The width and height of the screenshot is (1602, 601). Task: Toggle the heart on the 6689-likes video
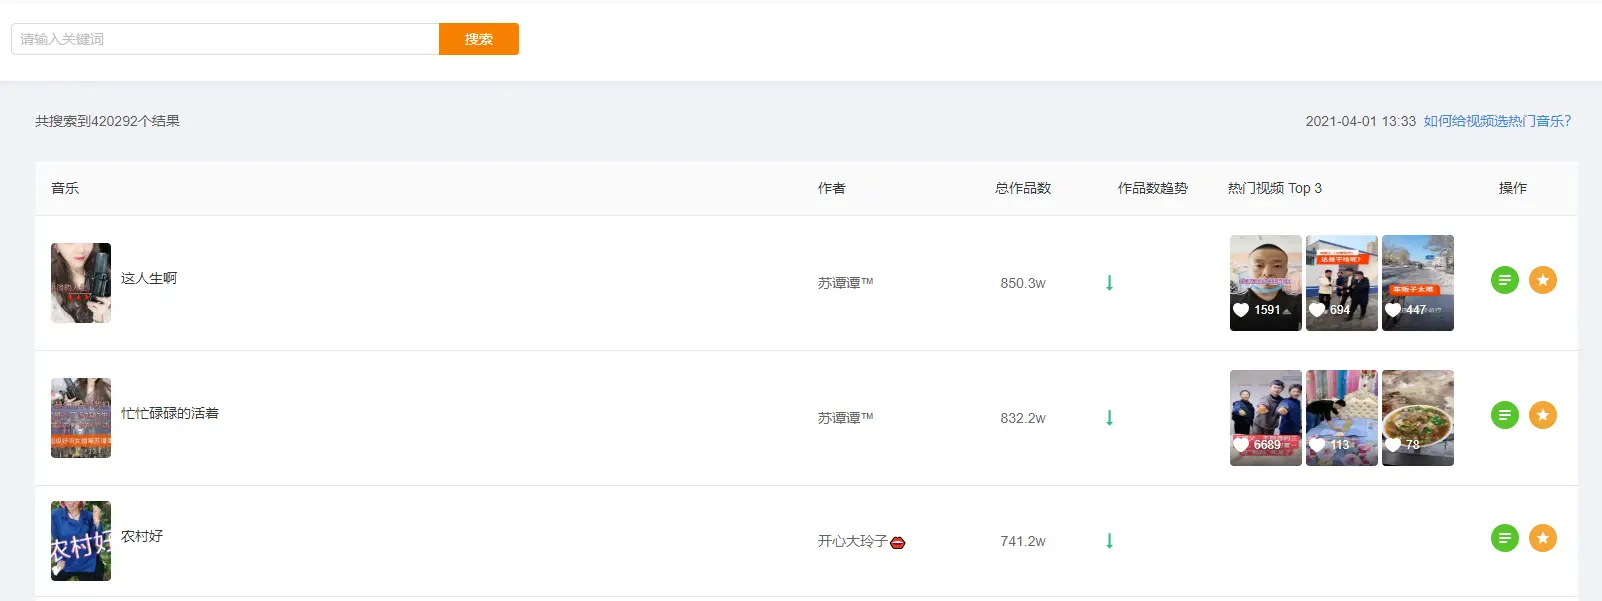pyautogui.click(x=1240, y=444)
